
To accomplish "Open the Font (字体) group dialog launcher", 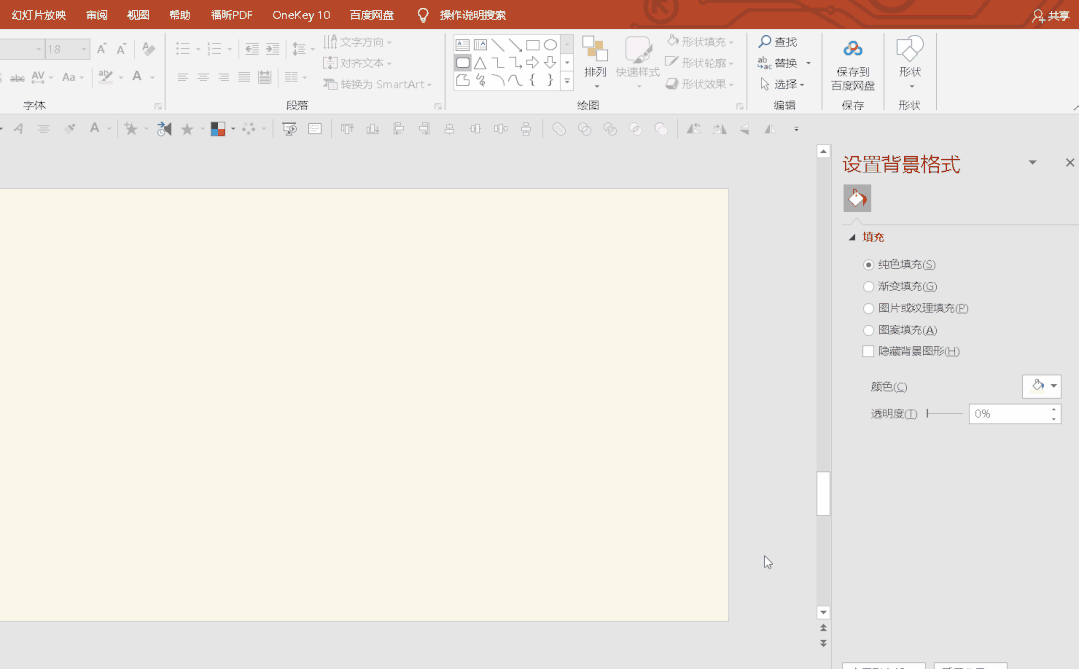I will [x=158, y=106].
